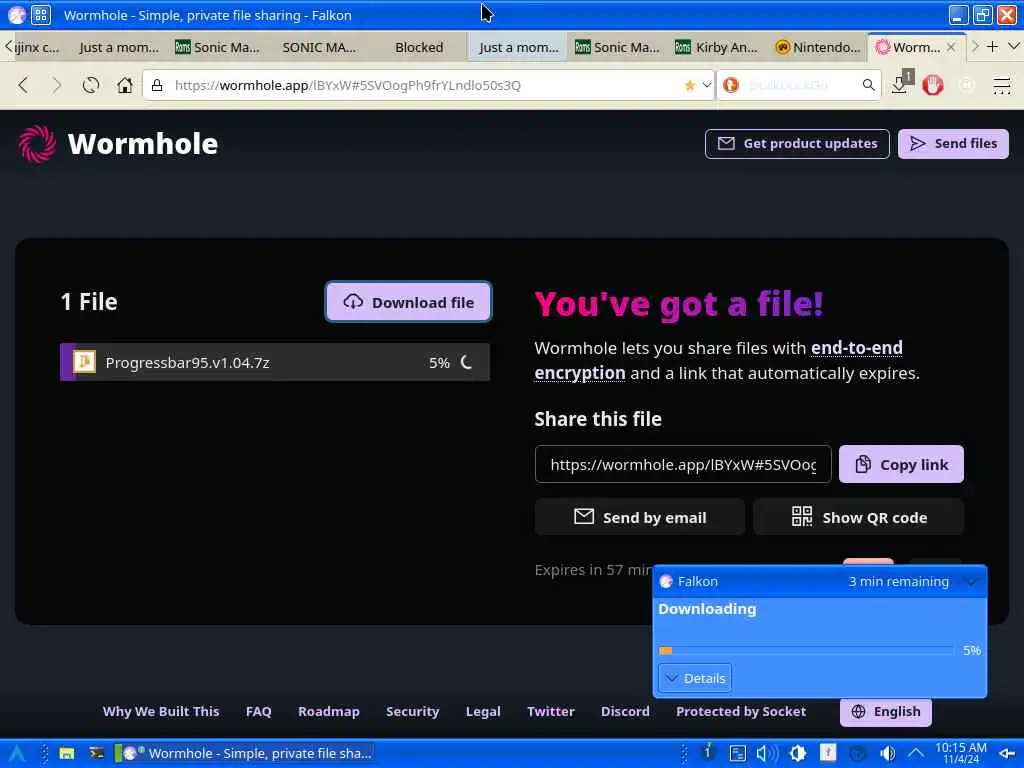Click the magnifier search icon

pyautogui.click(x=868, y=85)
